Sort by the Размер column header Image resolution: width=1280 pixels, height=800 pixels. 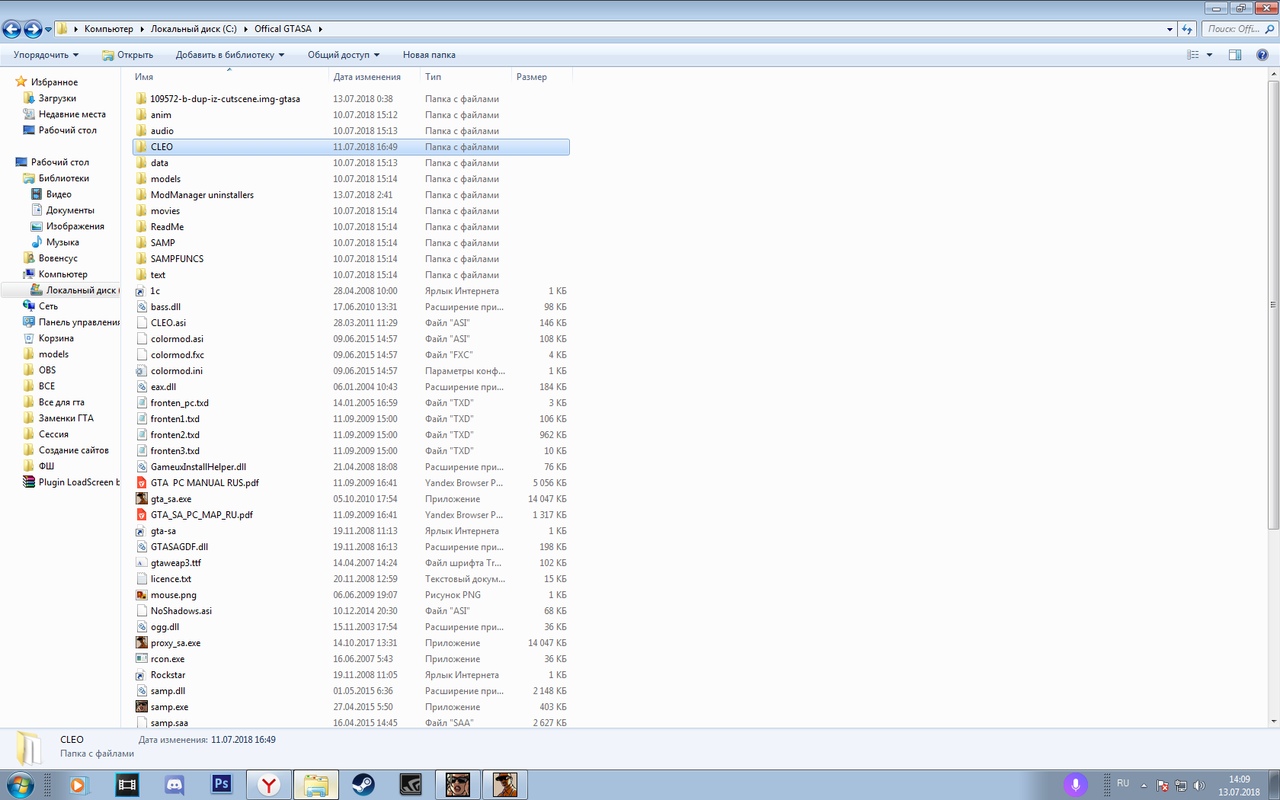pos(541,77)
